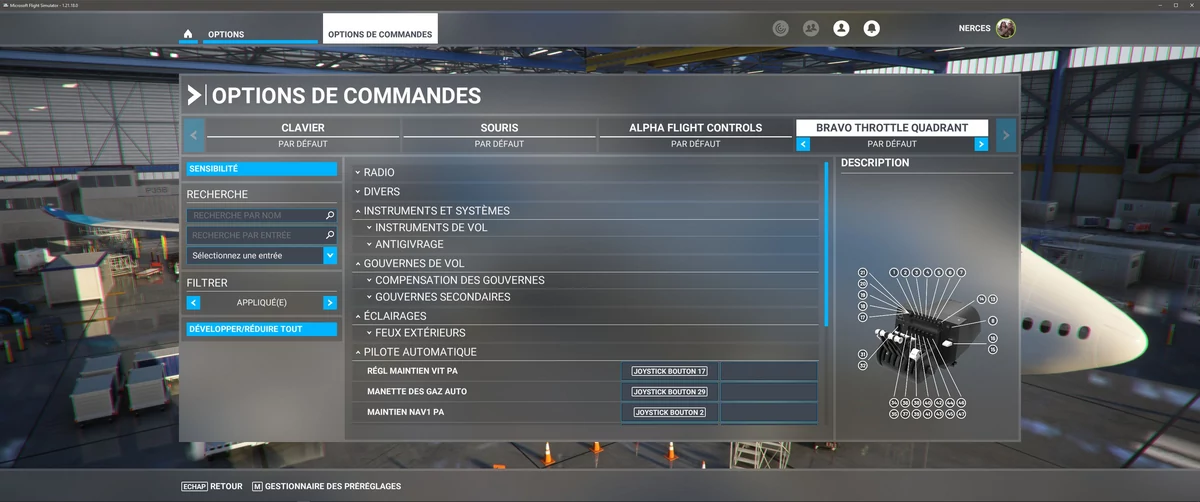Click the APPLIQUÉ(E) filter value
Viewport: 1200px width, 502px height.
(262, 302)
